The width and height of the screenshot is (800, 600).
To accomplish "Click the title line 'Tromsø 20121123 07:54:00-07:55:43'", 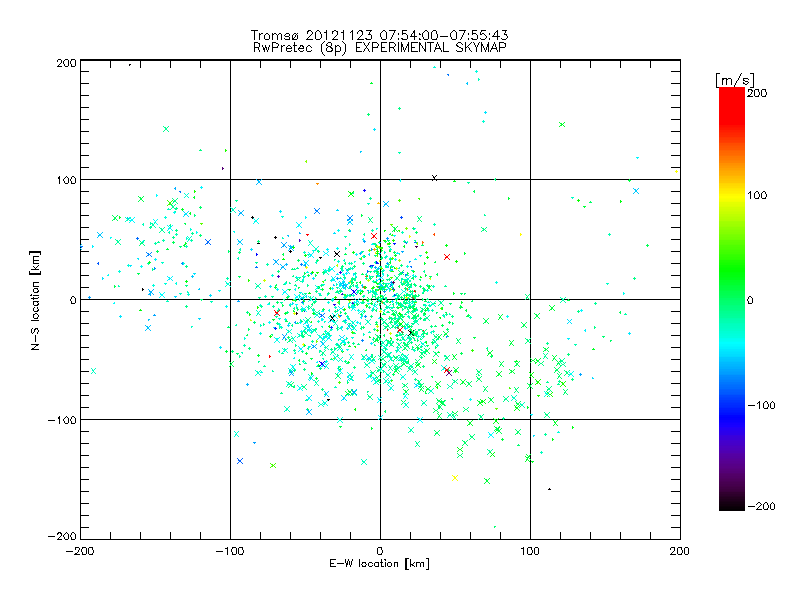I will pyautogui.click(x=379, y=35).
